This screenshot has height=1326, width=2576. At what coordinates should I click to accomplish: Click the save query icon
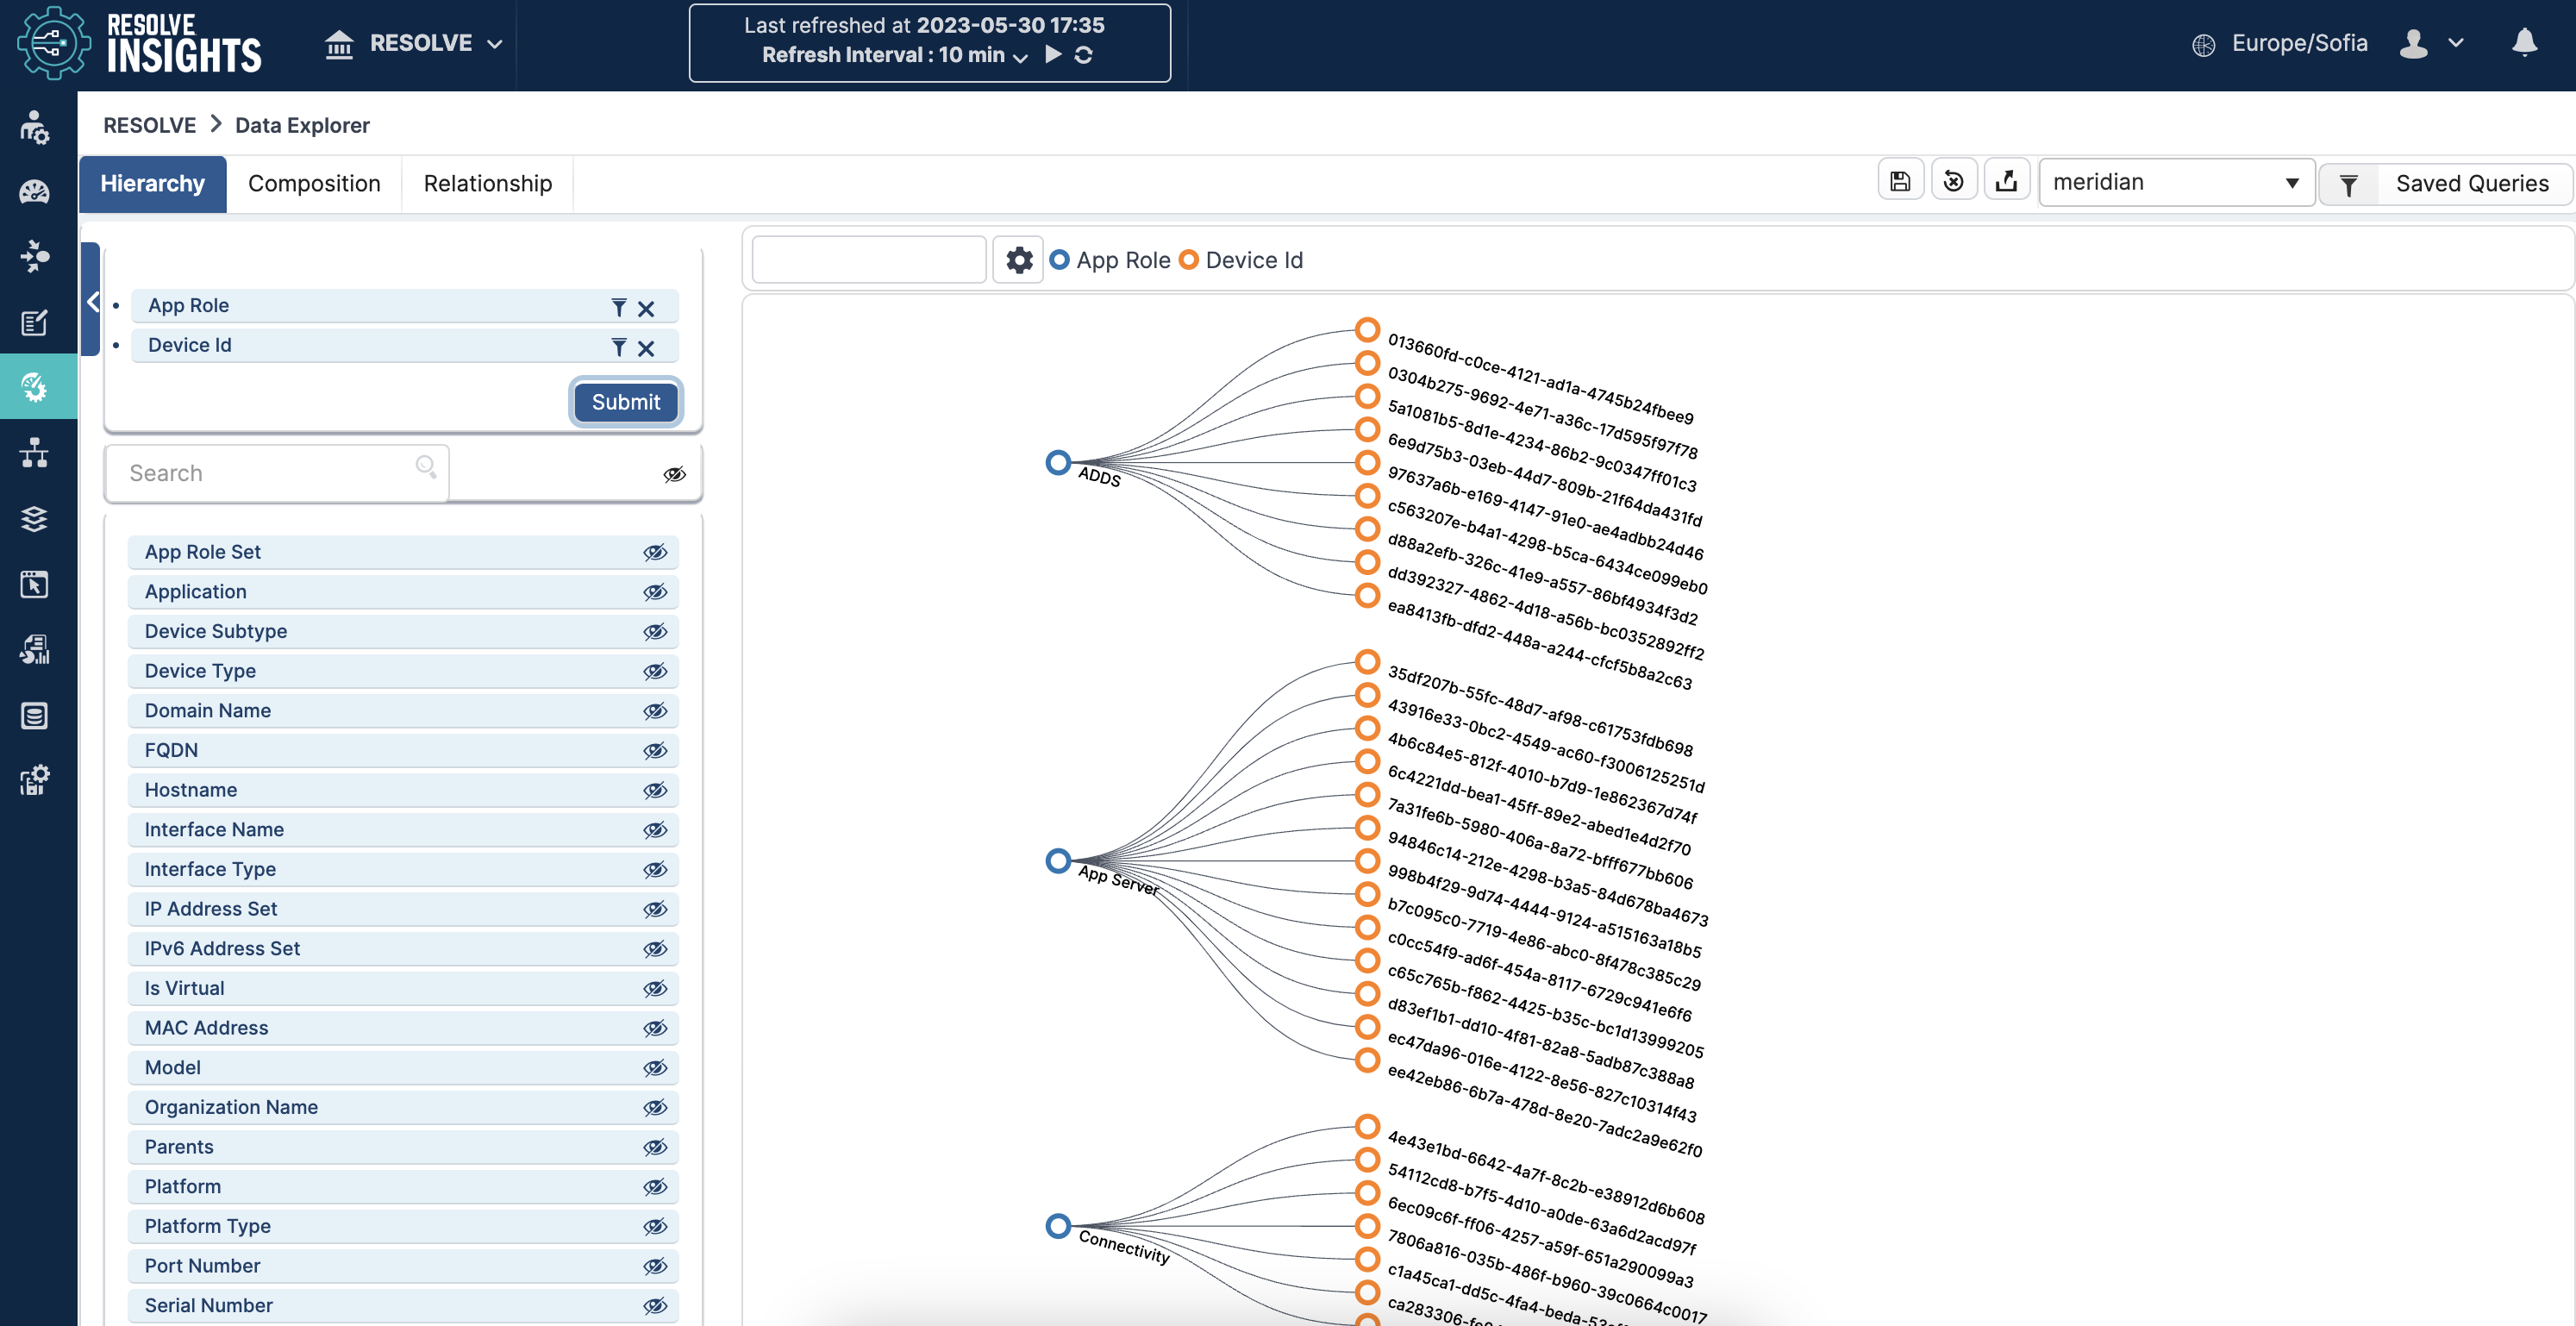(x=1900, y=182)
